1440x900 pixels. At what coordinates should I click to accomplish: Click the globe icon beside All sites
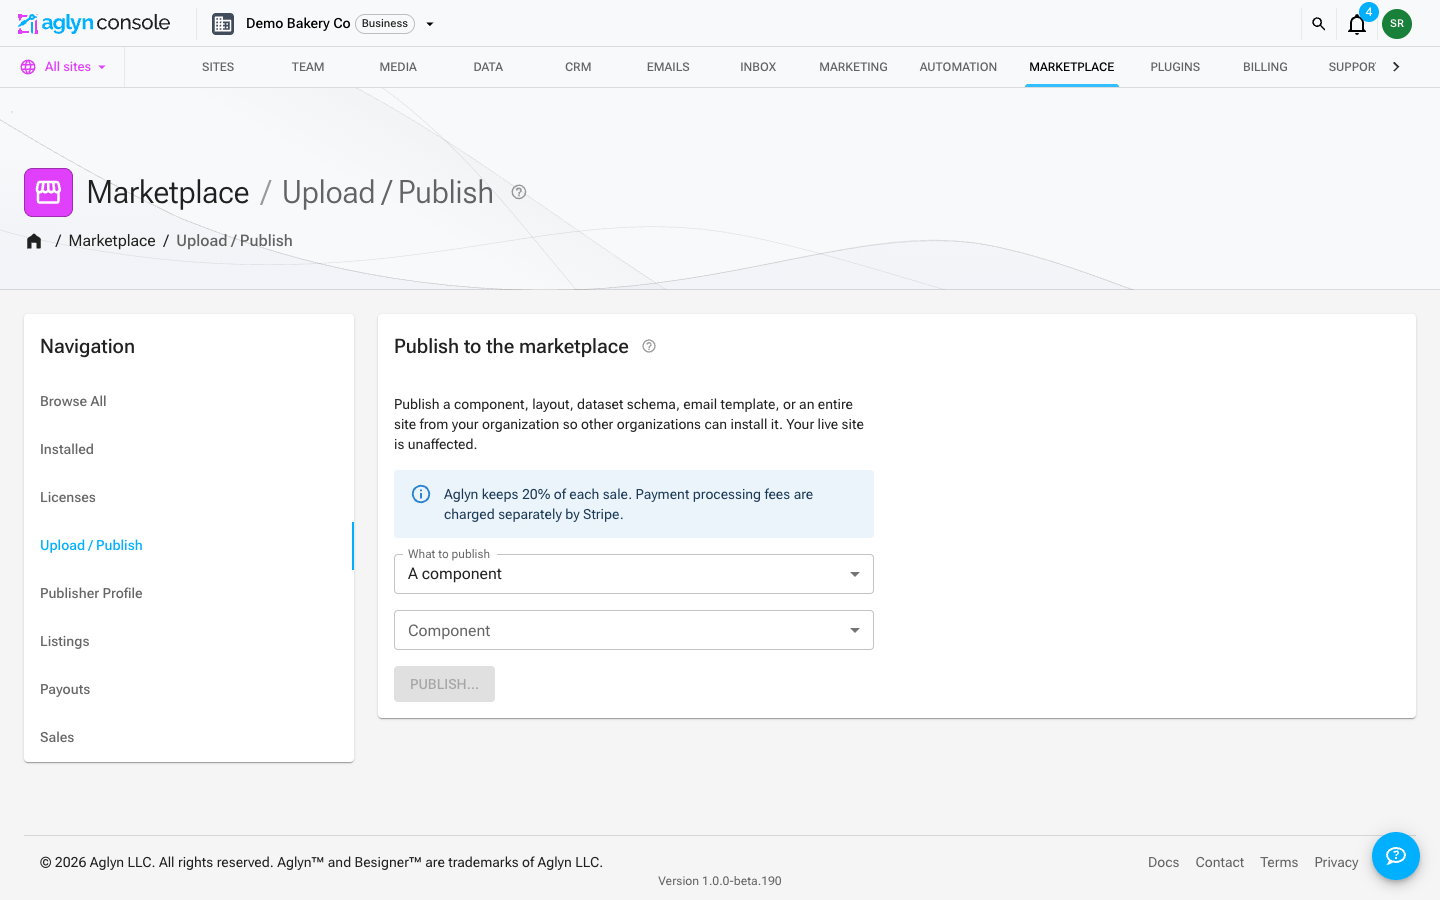[x=28, y=67]
